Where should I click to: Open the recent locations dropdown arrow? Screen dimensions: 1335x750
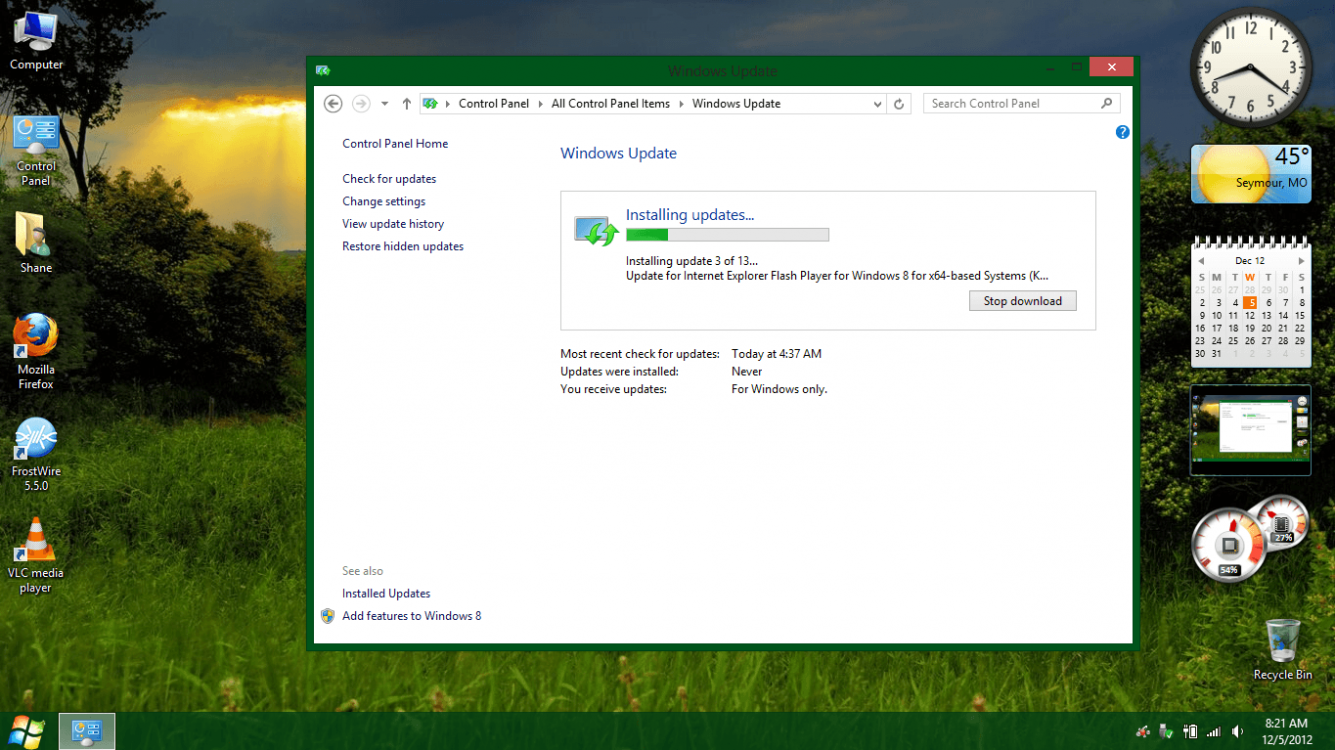pyautogui.click(x=384, y=104)
